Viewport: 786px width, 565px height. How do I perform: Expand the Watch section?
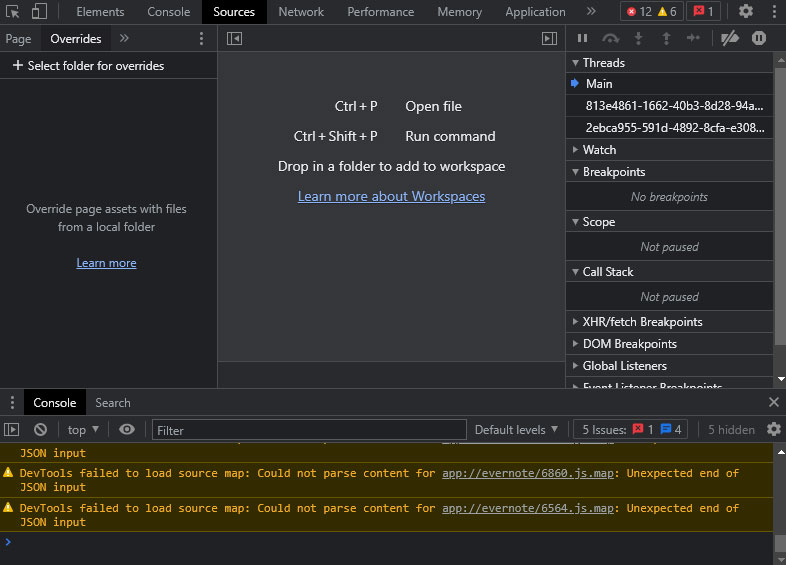[669, 150]
